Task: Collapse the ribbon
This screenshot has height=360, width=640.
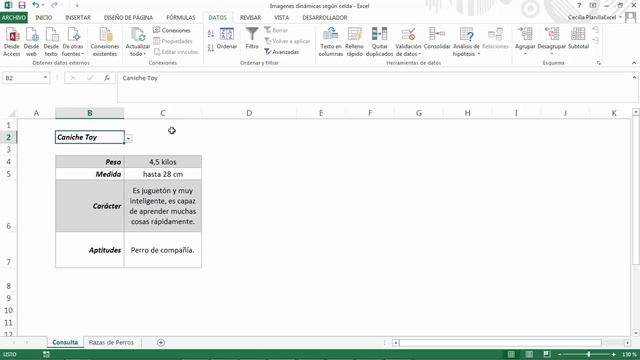Action: (x=634, y=63)
